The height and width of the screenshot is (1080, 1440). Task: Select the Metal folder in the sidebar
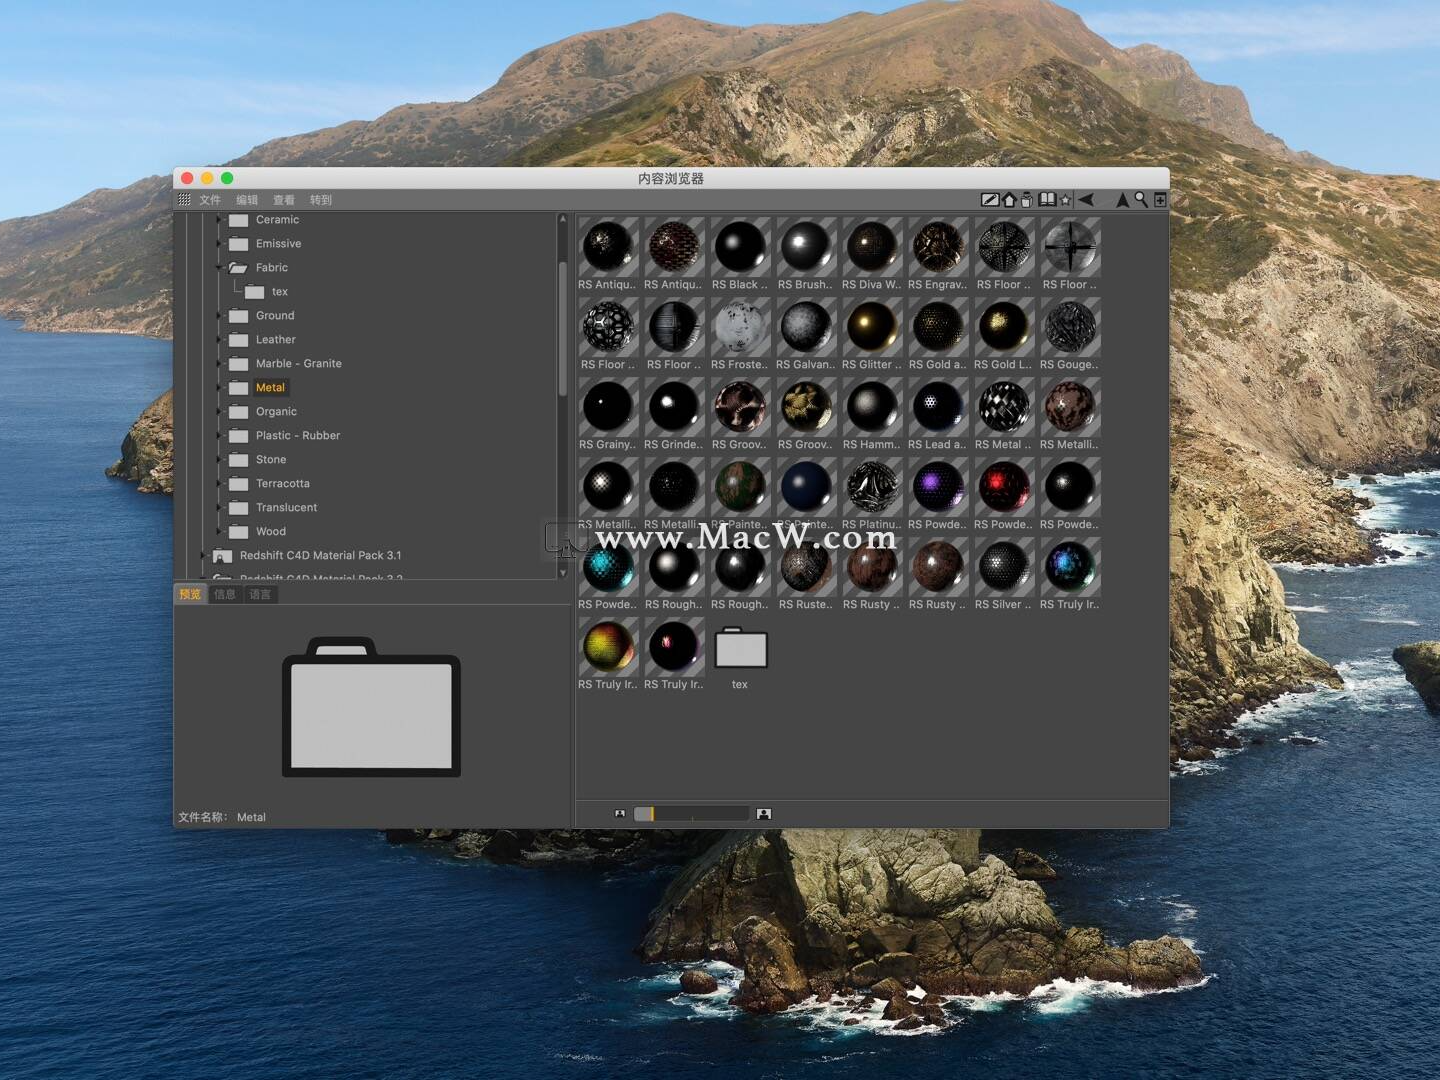269,387
